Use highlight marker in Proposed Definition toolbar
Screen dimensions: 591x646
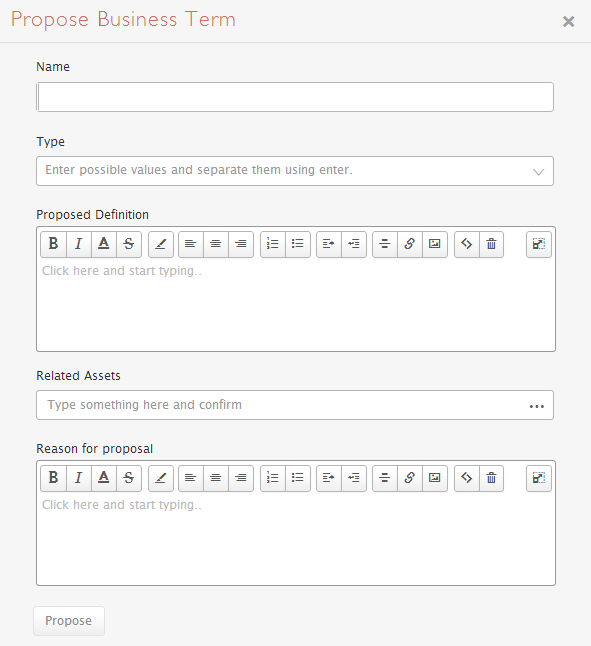[161, 244]
